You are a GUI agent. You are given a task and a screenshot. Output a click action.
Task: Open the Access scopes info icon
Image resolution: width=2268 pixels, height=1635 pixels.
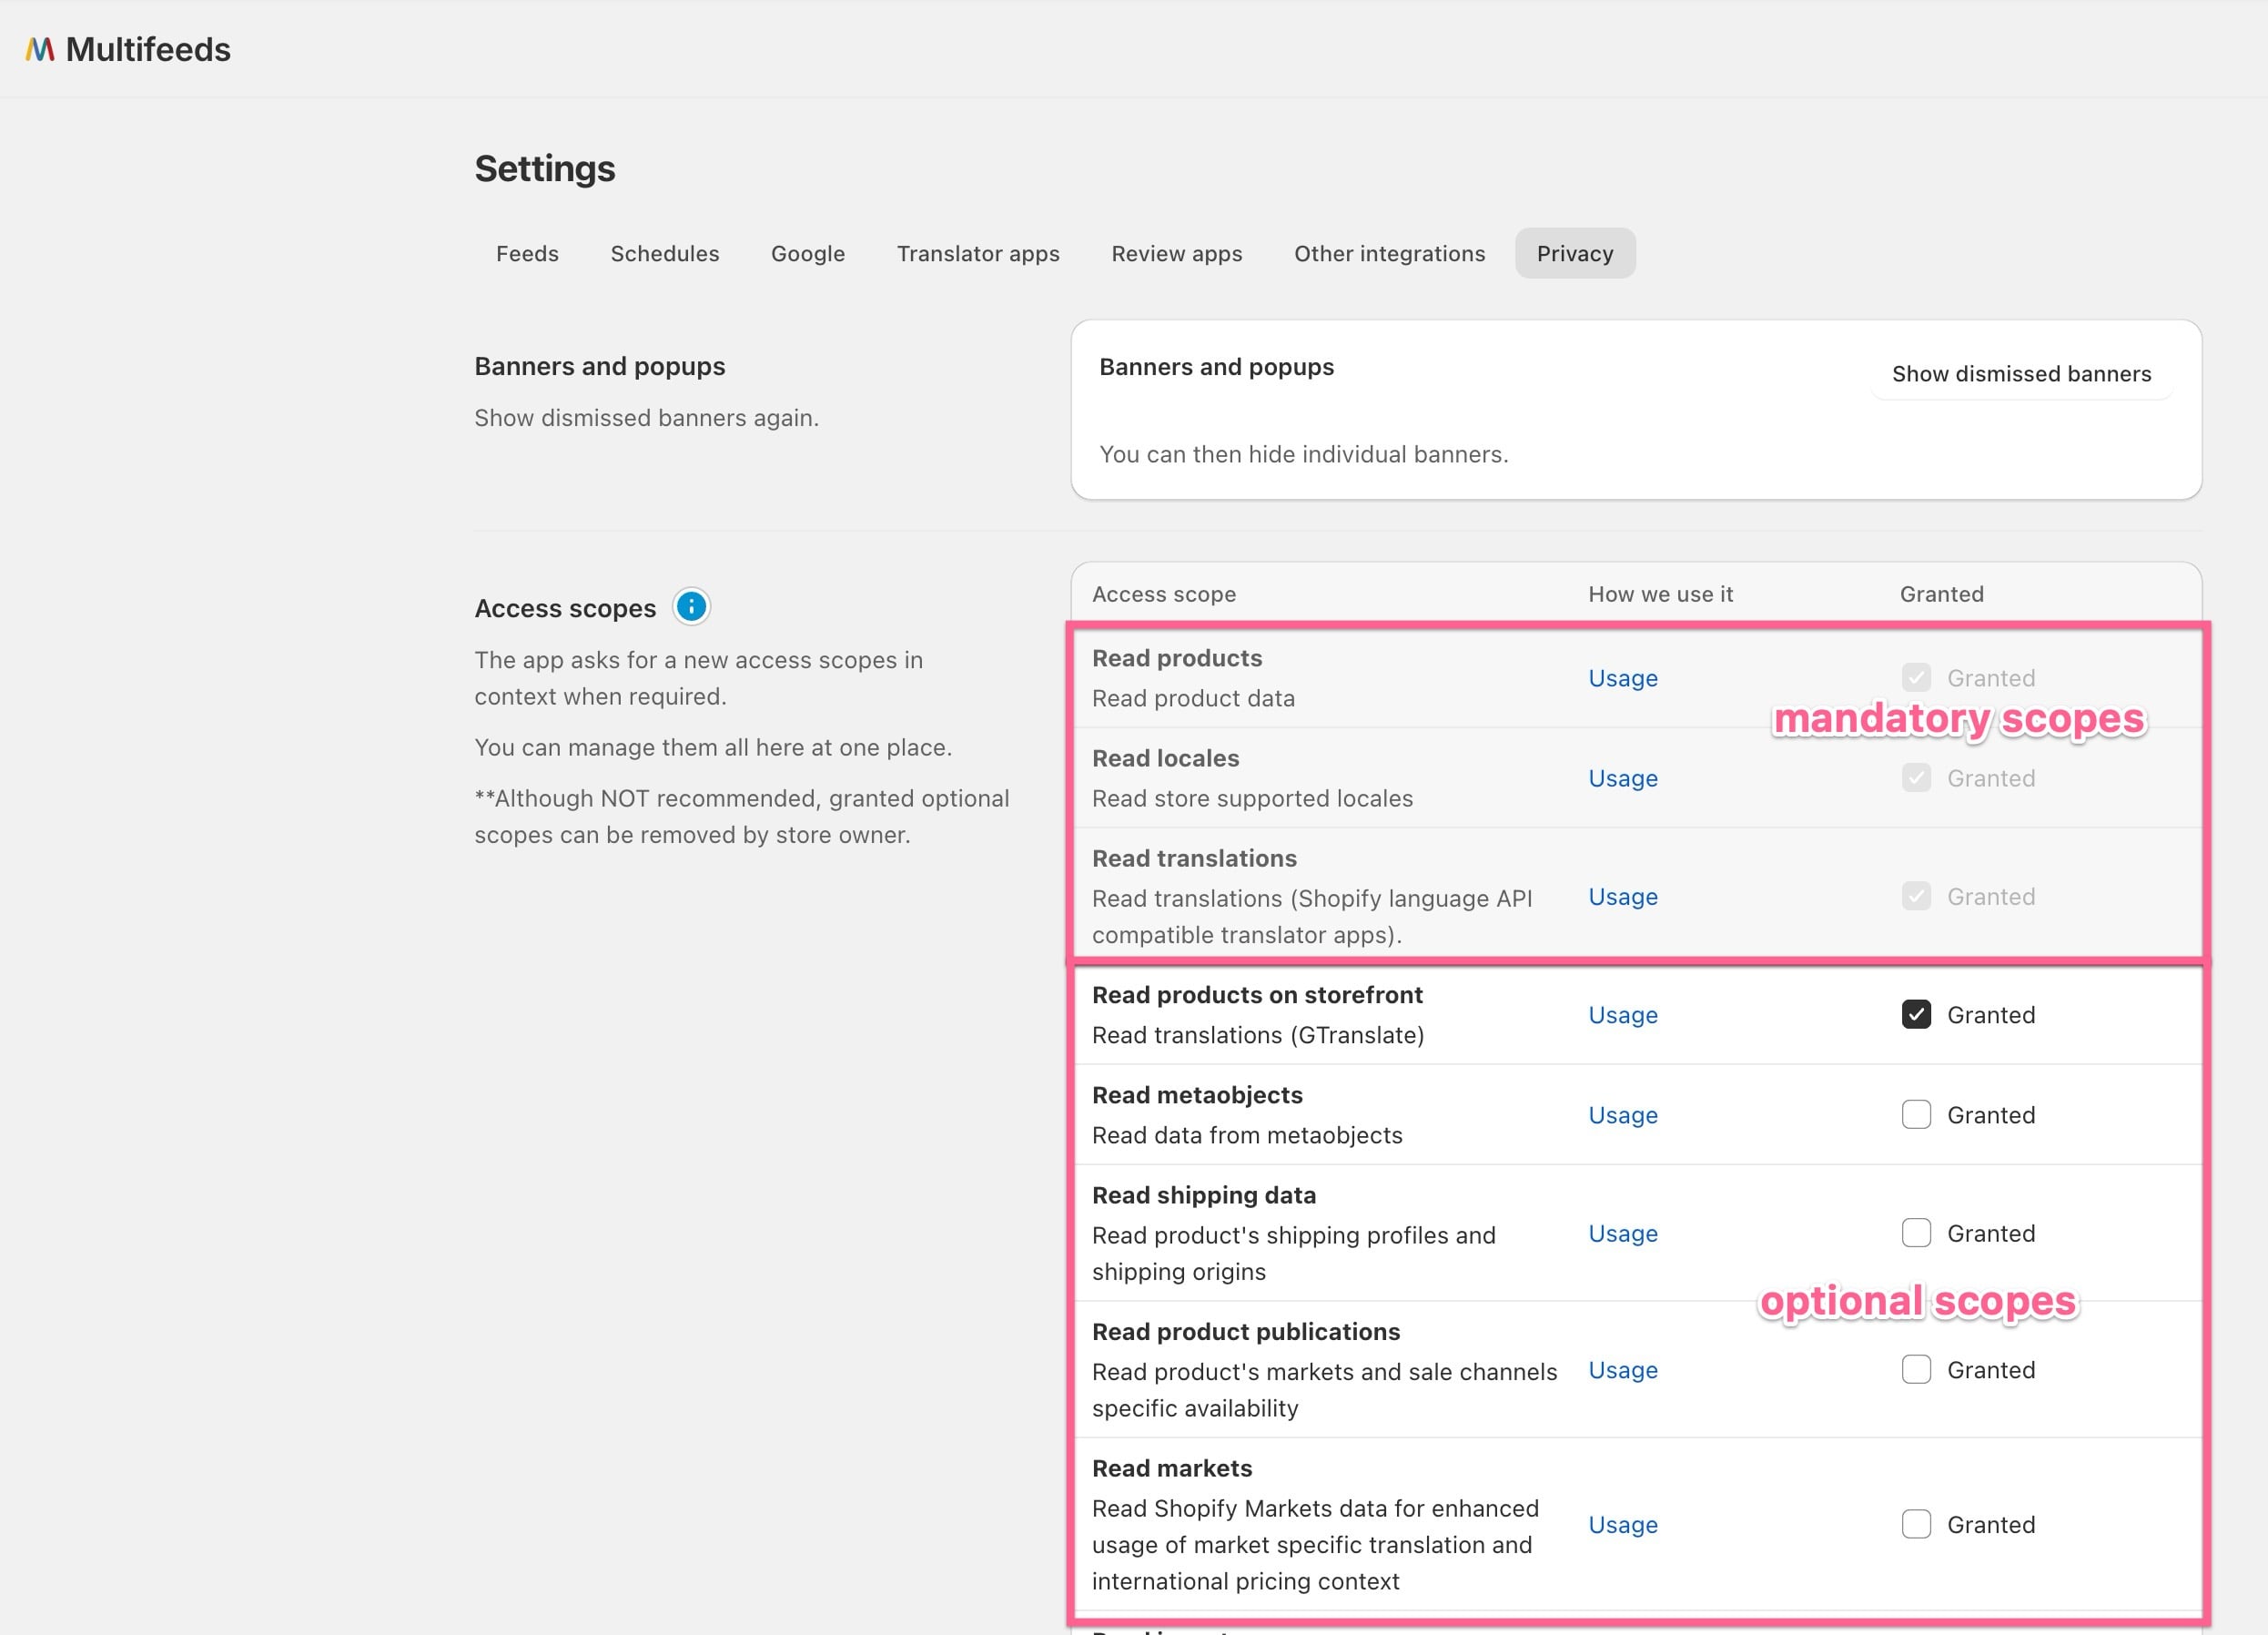[691, 606]
